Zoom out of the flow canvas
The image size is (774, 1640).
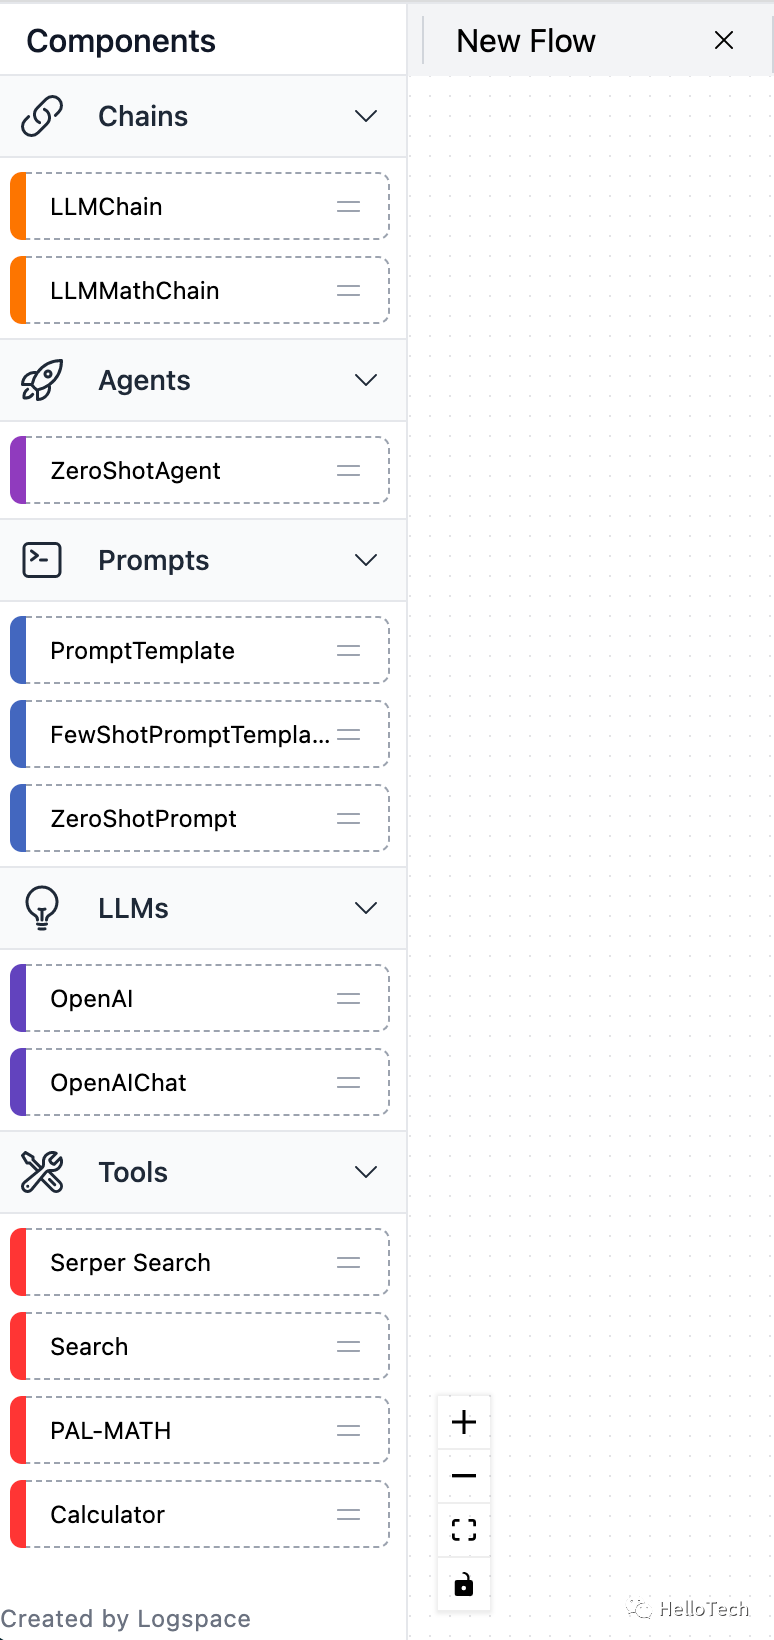pos(464,1476)
